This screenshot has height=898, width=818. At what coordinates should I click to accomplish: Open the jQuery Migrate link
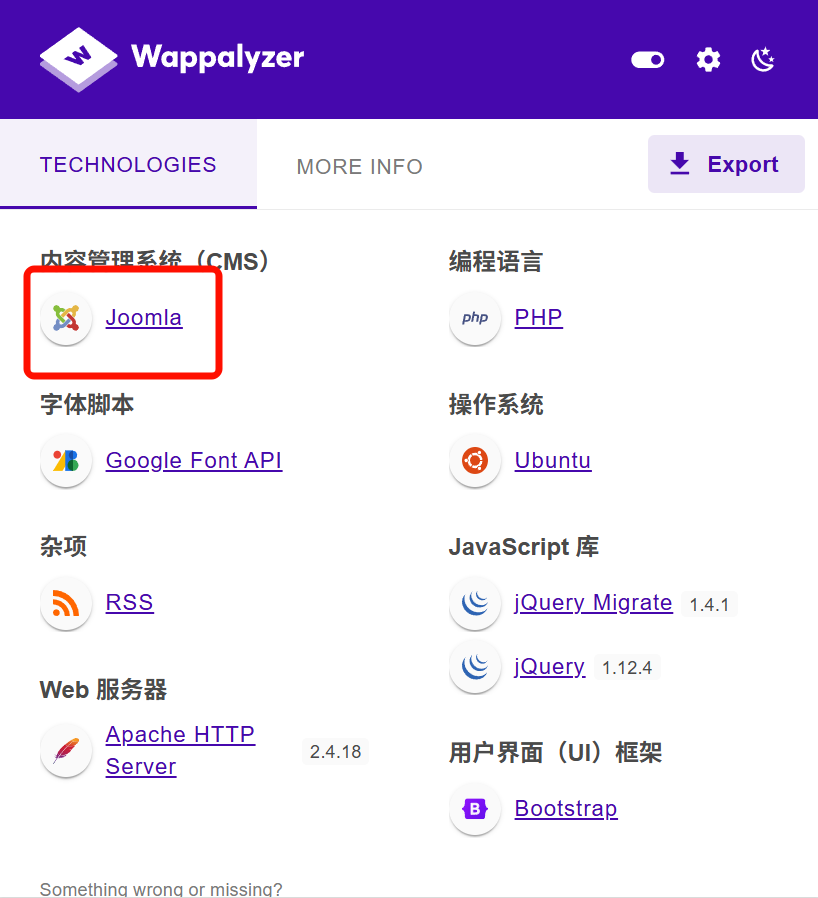click(593, 603)
